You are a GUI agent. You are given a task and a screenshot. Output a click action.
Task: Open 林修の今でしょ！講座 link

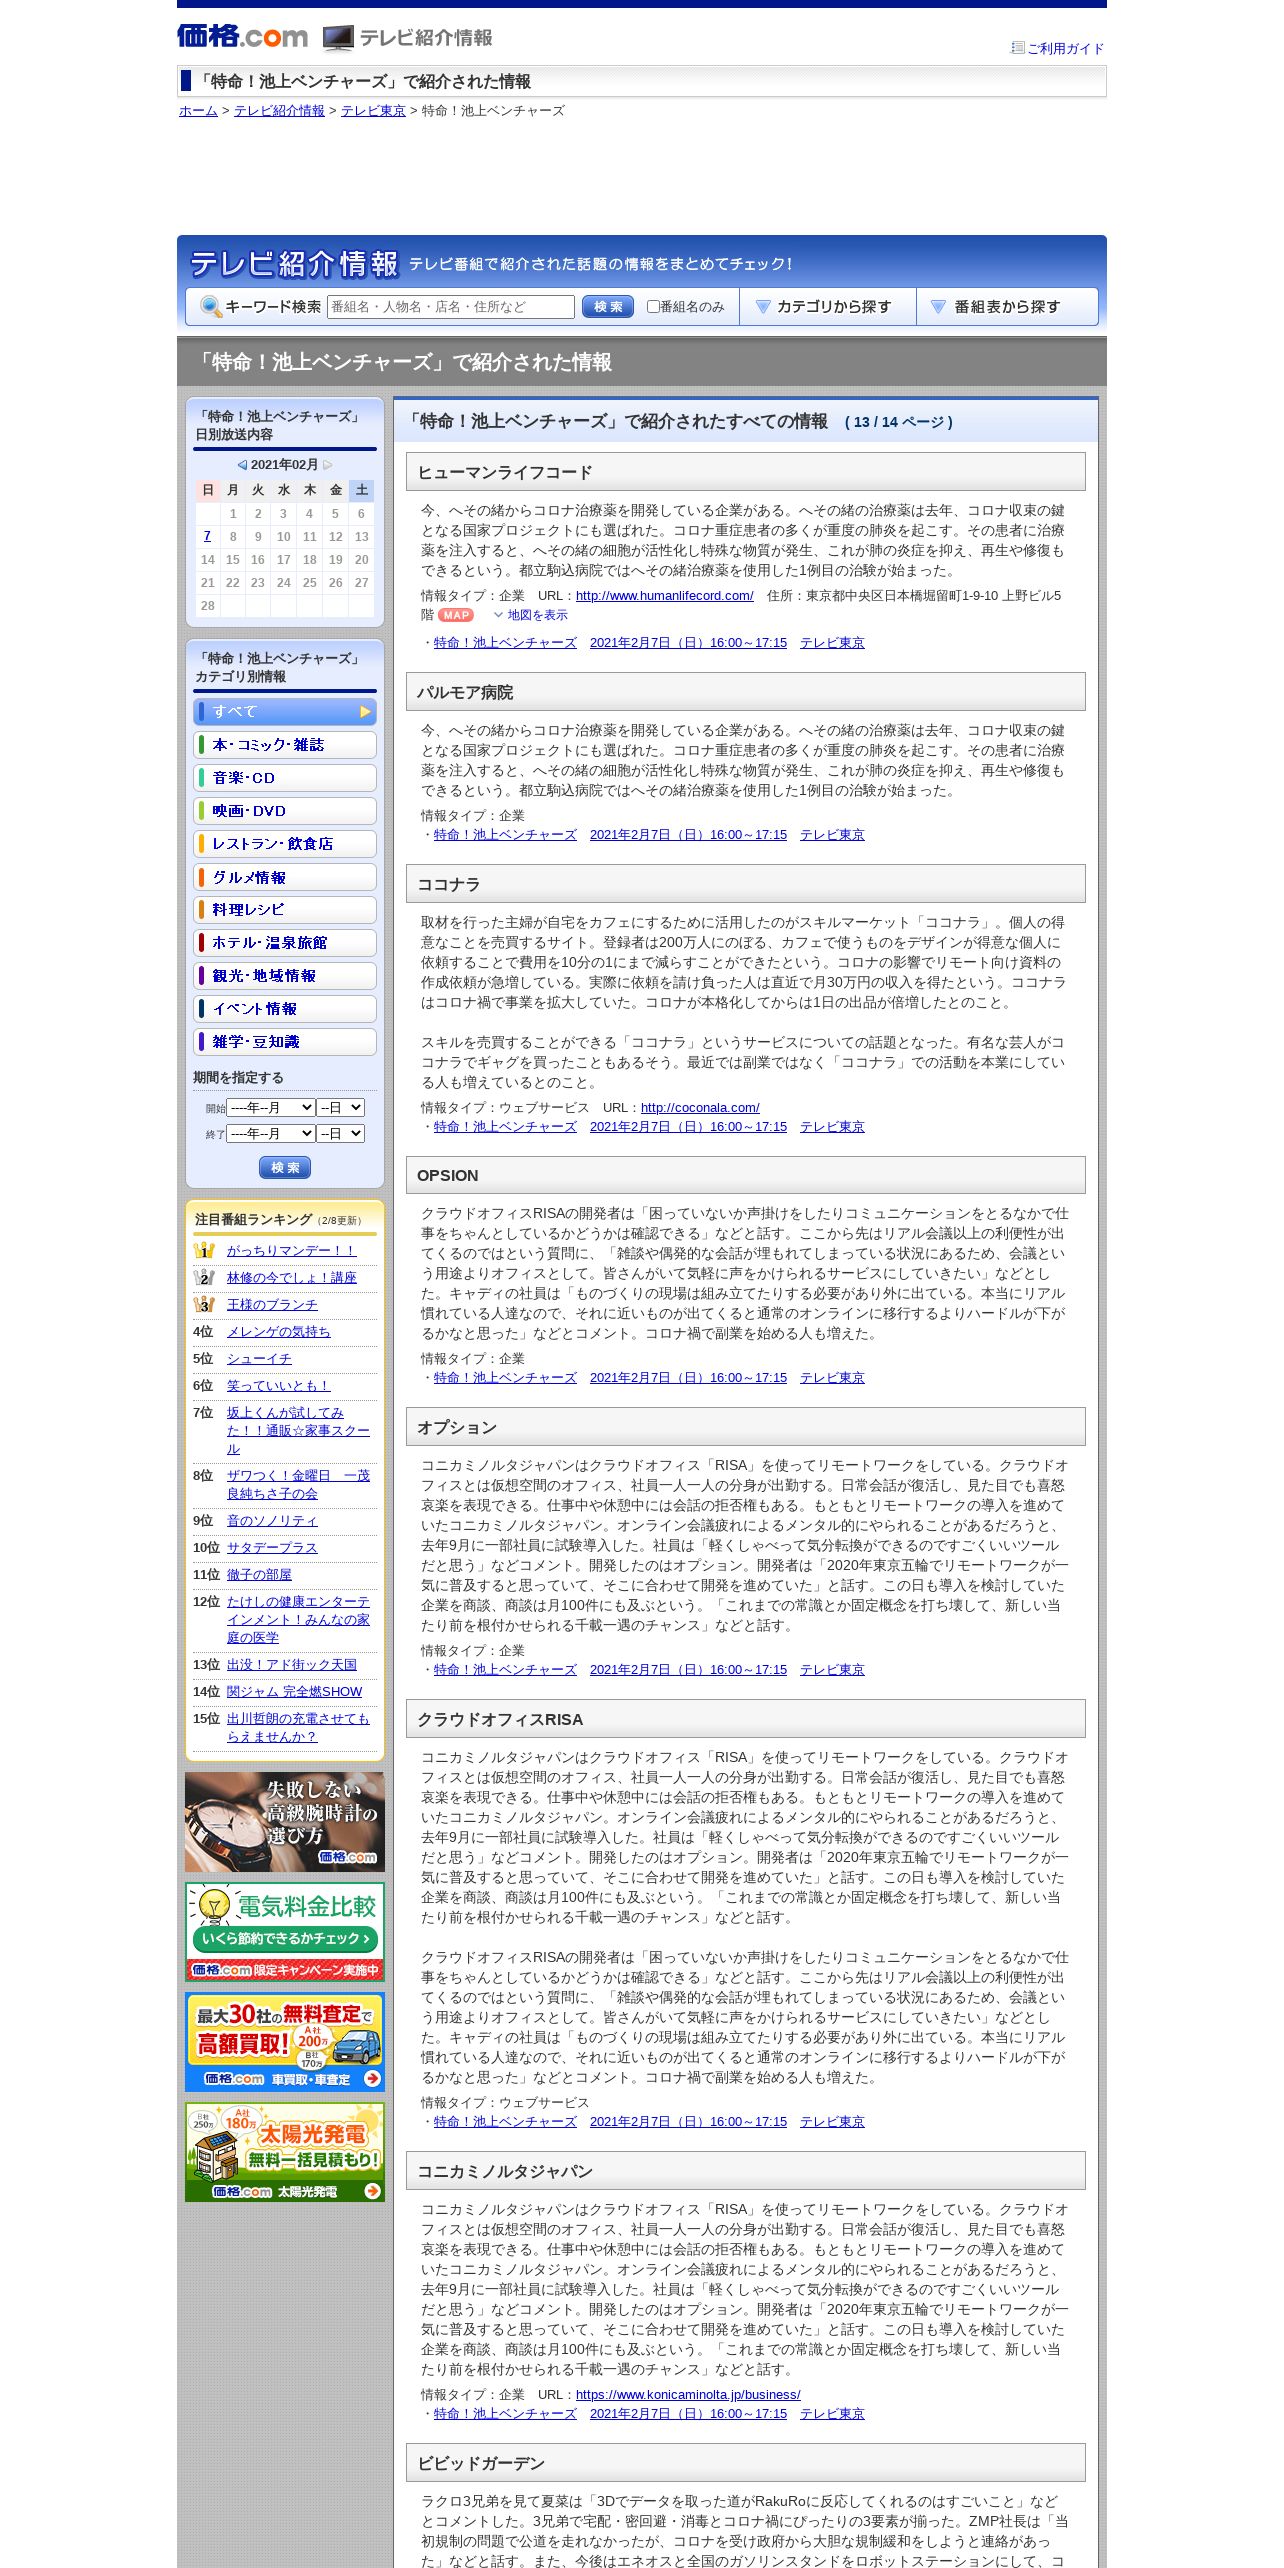click(291, 1277)
